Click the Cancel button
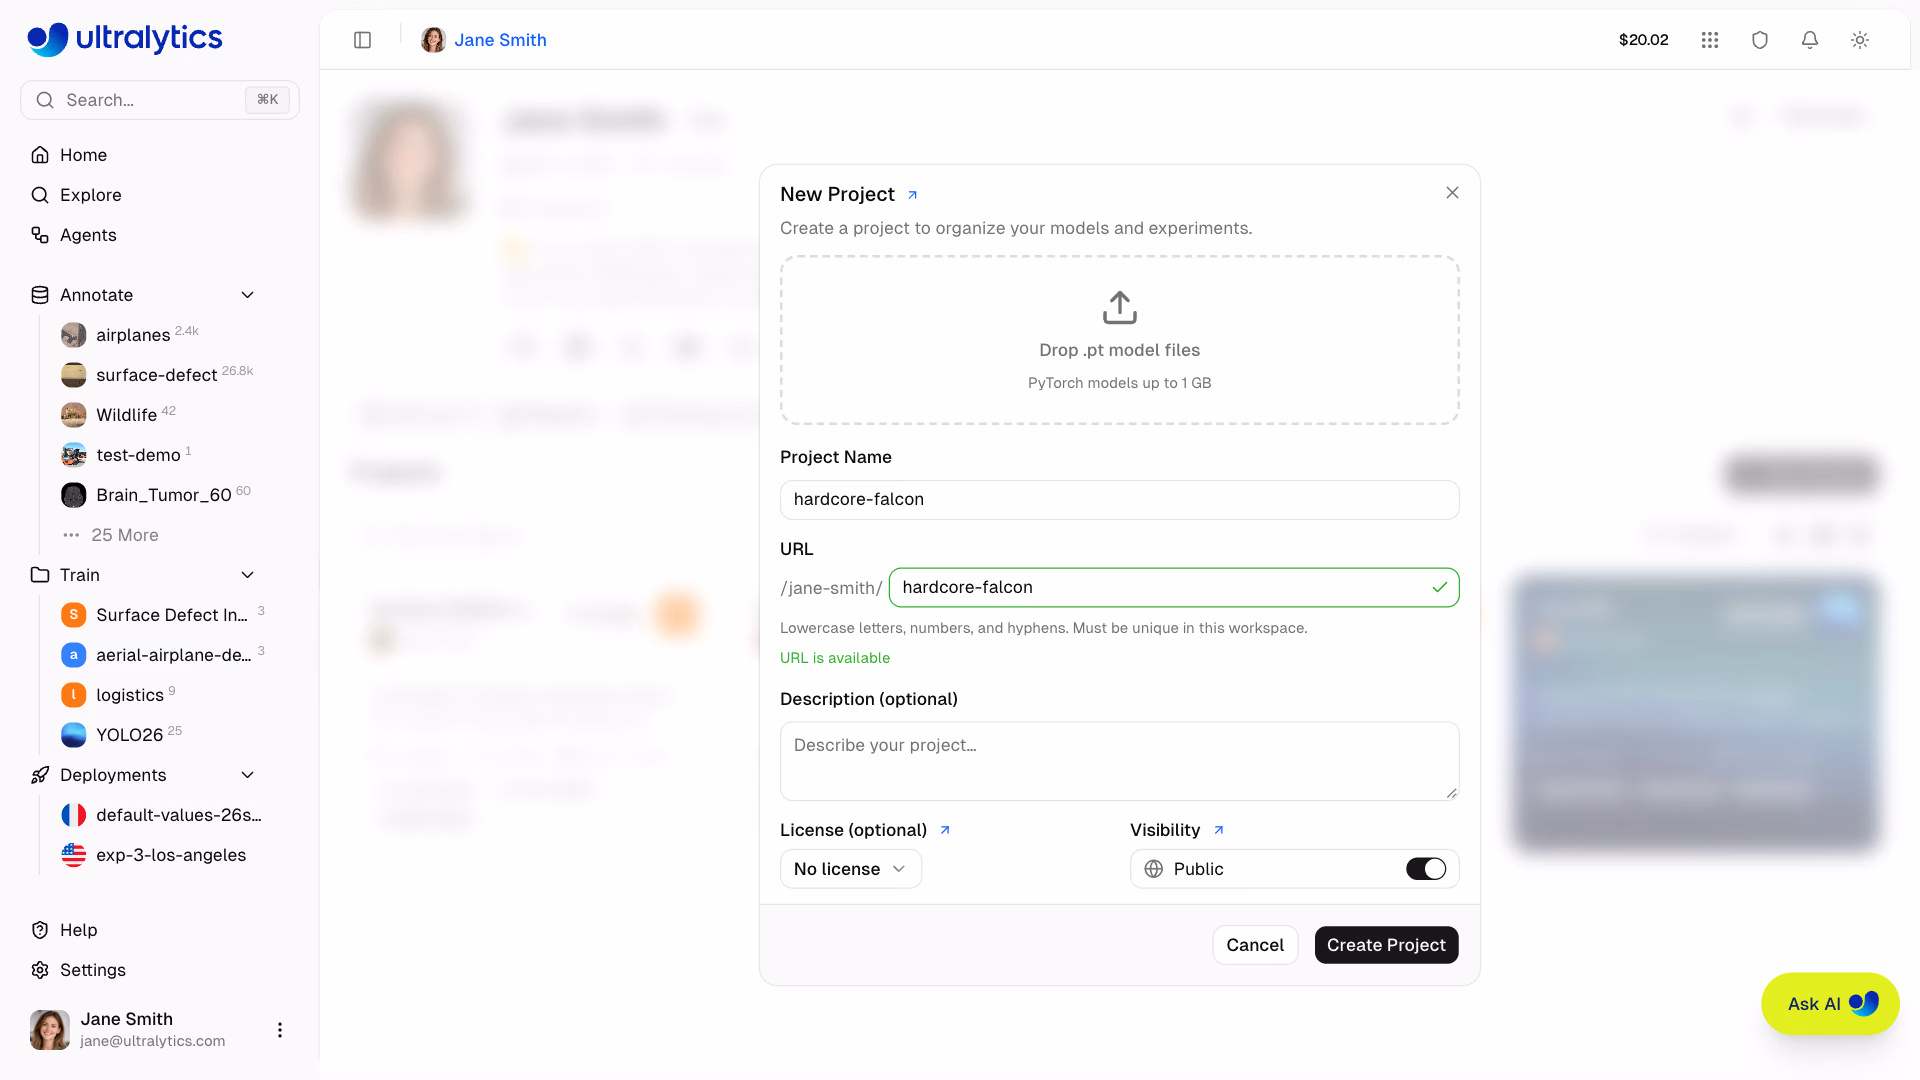This screenshot has height=1080, width=1920. tap(1255, 945)
